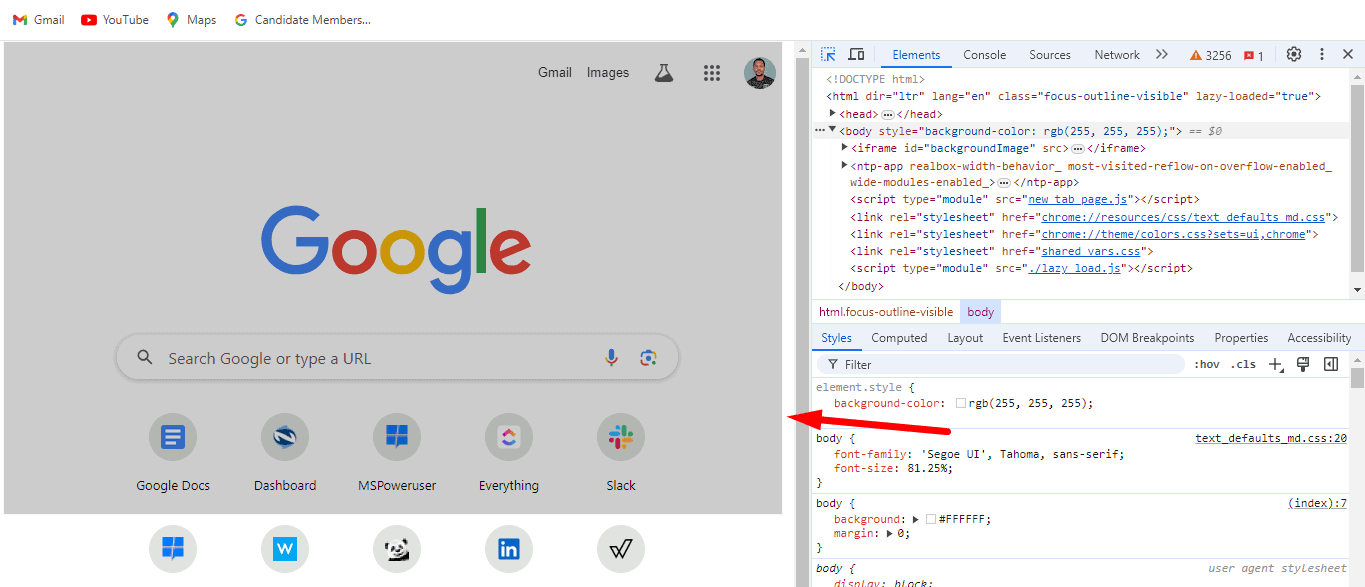The width and height of the screenshot is (1365, 587).
Task: Open rgb(255, 255, 255) color swatch
Action: pyautogui.click(x=961, y=404)
